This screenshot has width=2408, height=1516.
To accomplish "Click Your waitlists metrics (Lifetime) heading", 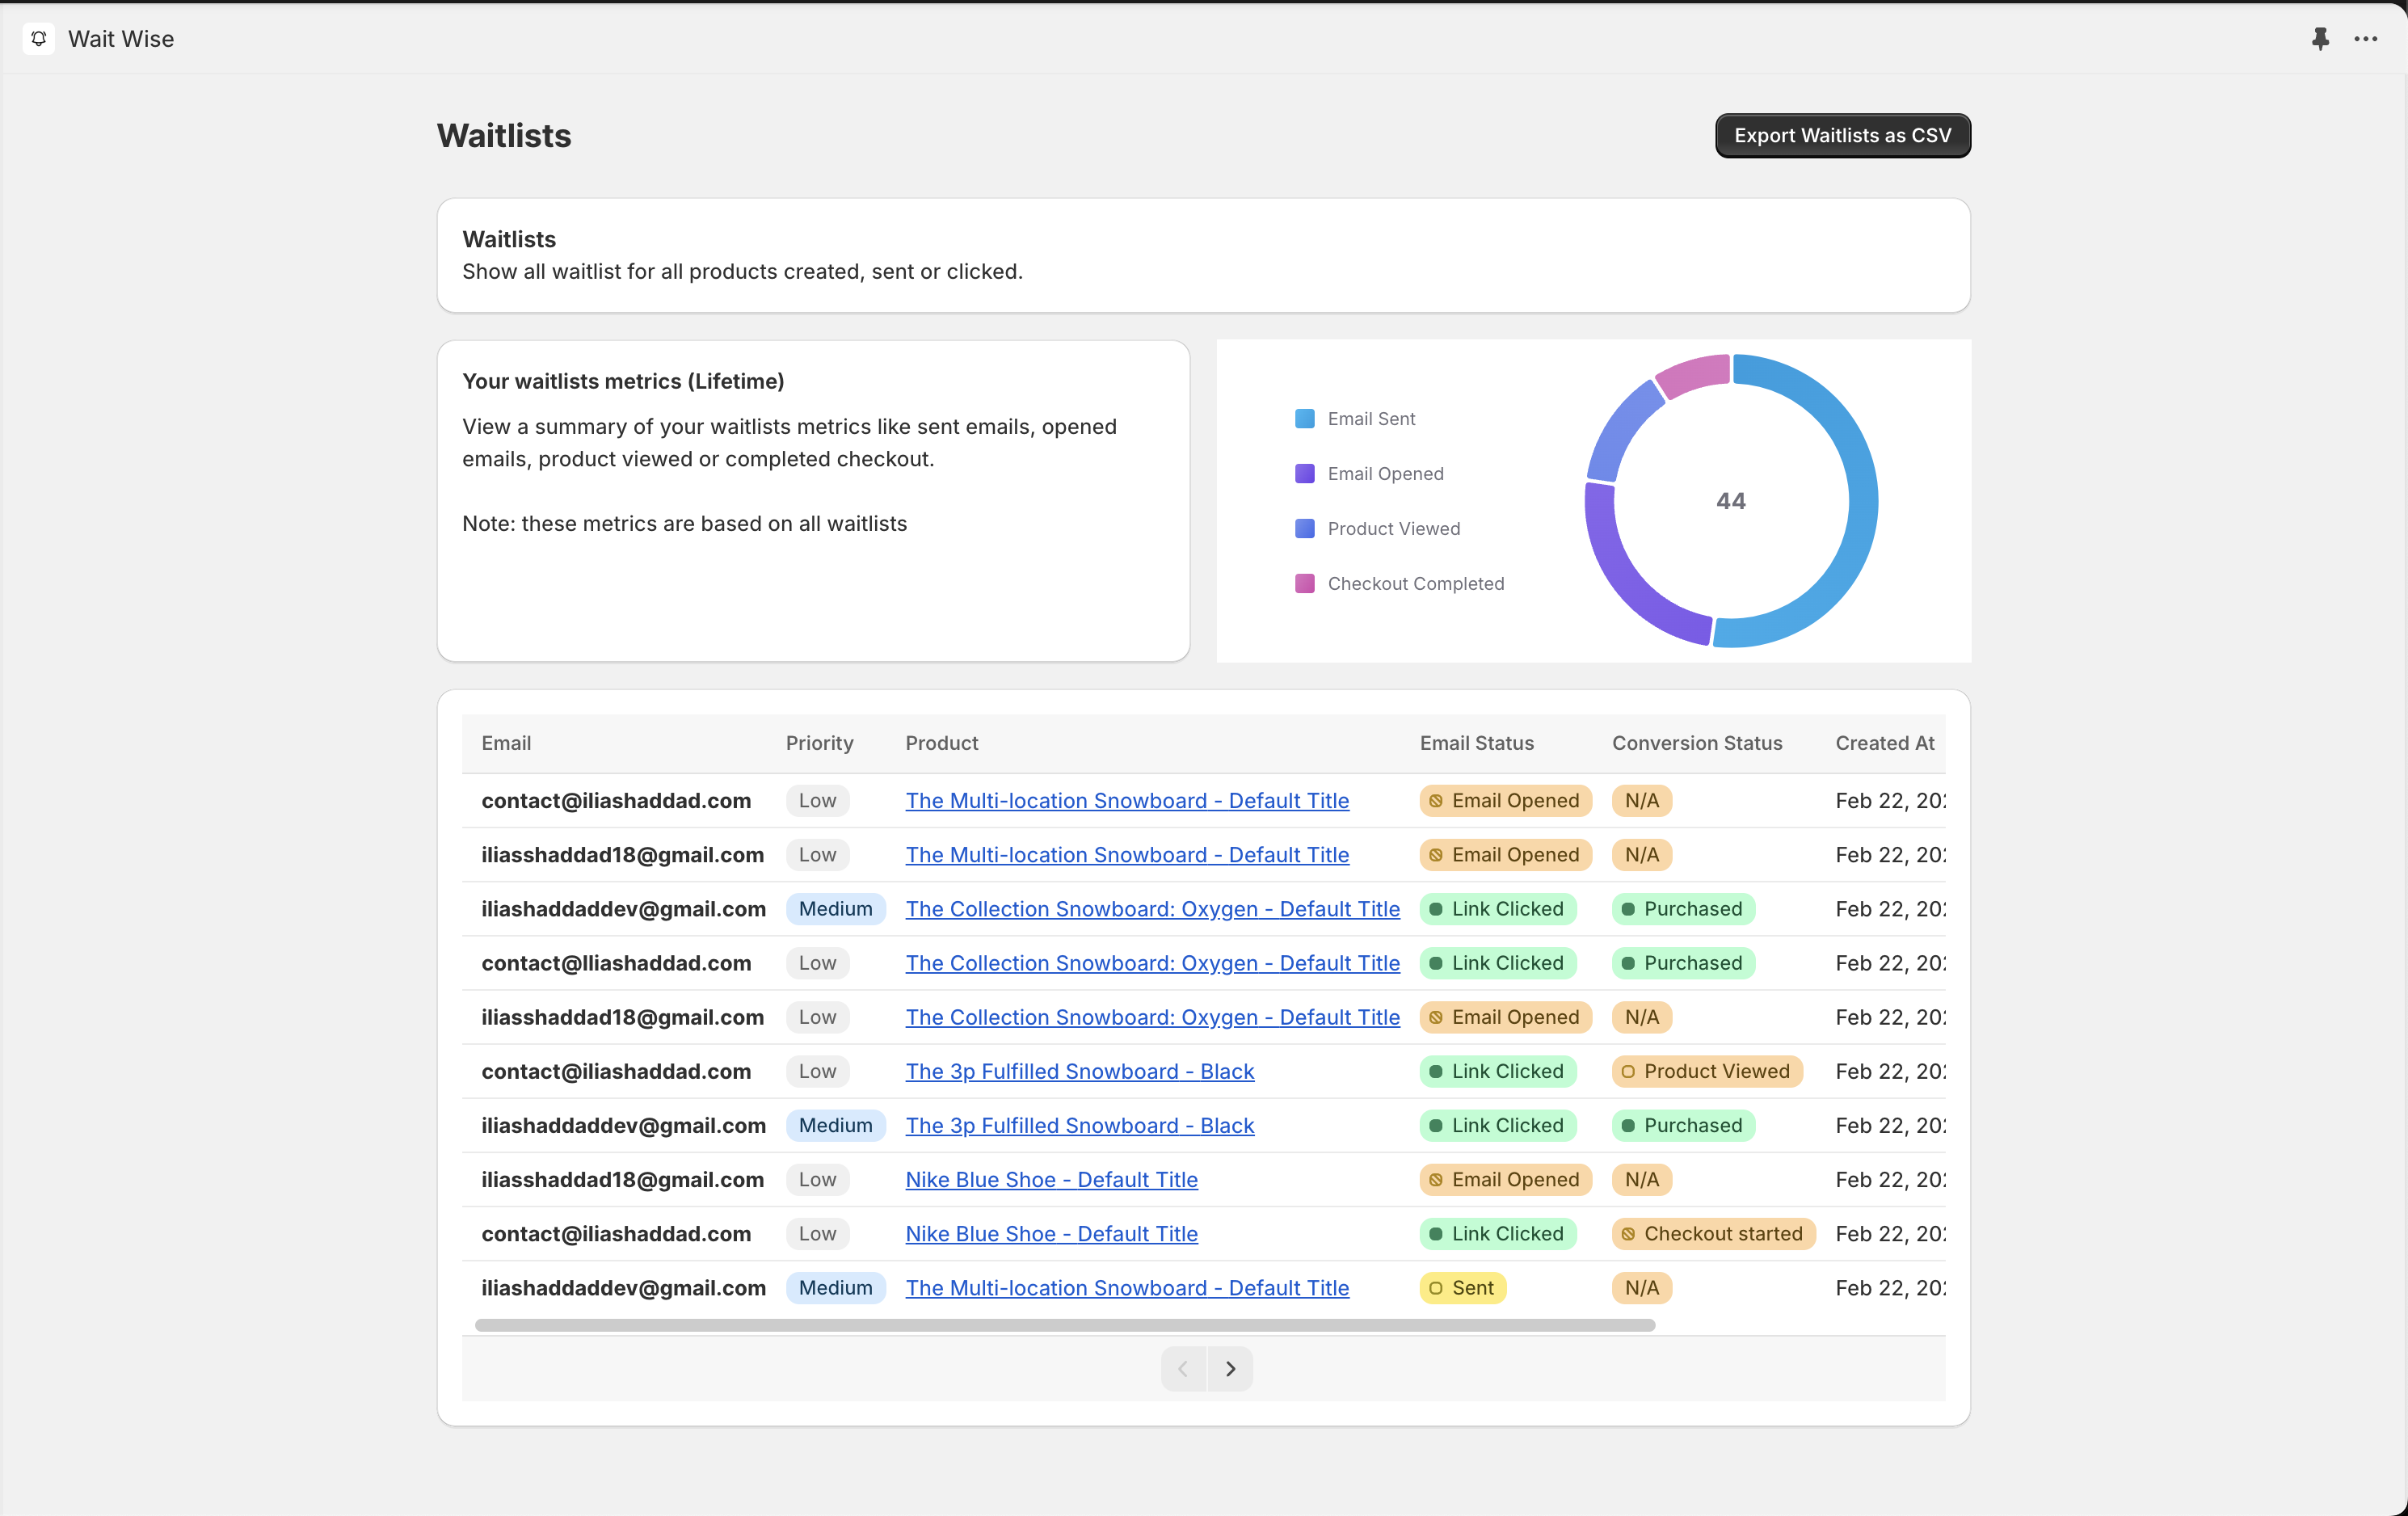I will (623, 381).
